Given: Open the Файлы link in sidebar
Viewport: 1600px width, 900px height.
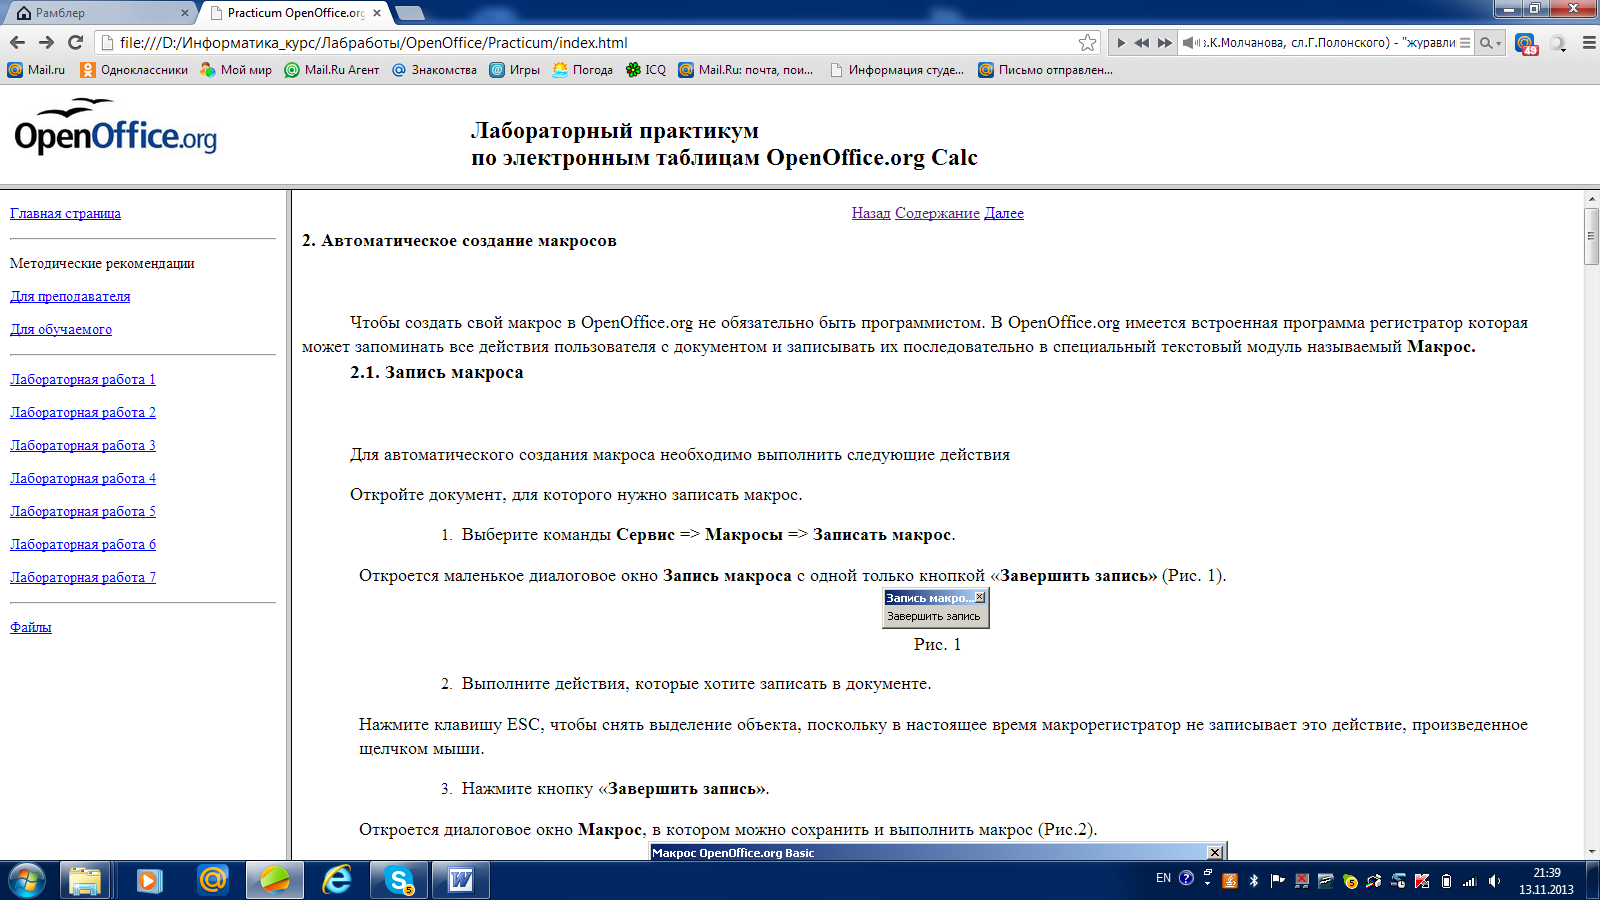Looking at the screenshot, I should [31, 627].
